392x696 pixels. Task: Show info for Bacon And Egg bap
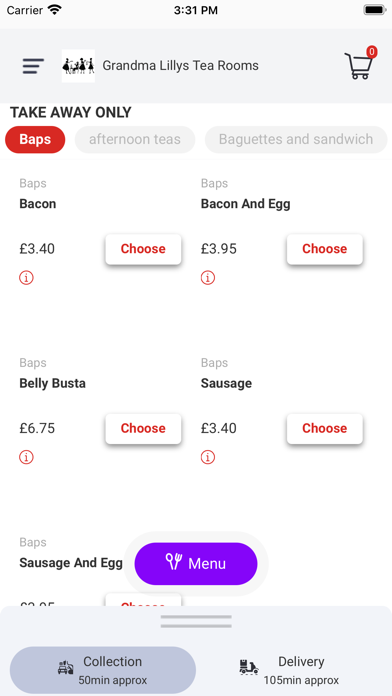tap(208, 278)
